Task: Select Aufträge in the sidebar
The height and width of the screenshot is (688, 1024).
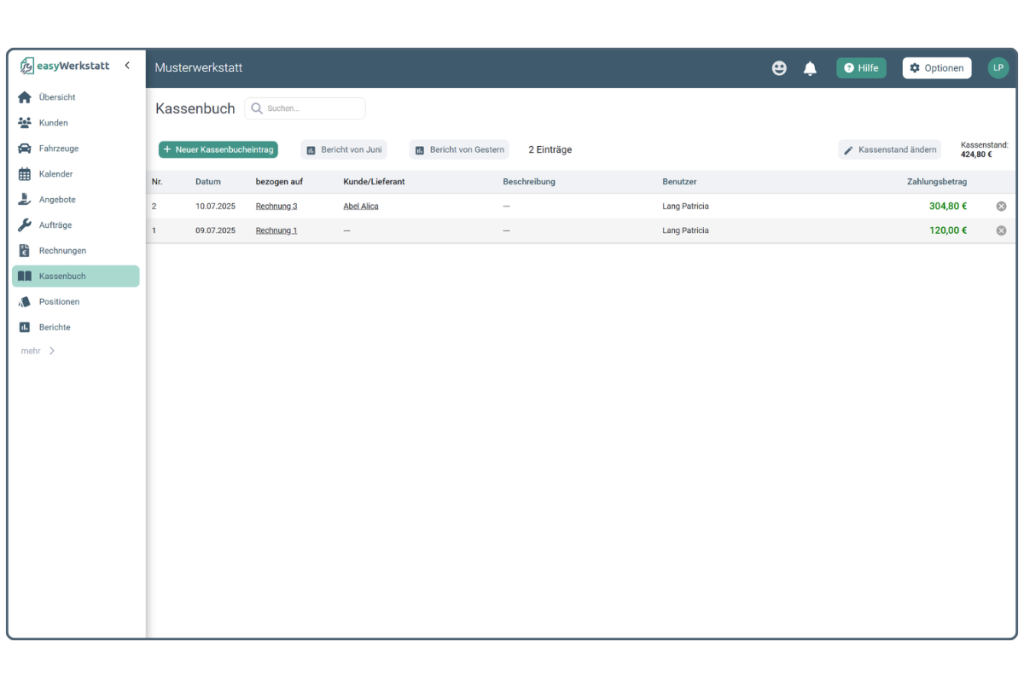Action: tap(55, 225)
